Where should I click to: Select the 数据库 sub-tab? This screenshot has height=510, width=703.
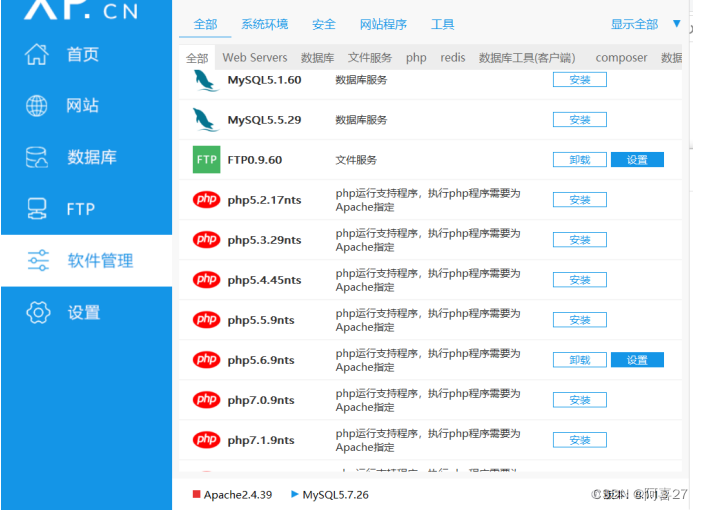click(x=317, y=58)
